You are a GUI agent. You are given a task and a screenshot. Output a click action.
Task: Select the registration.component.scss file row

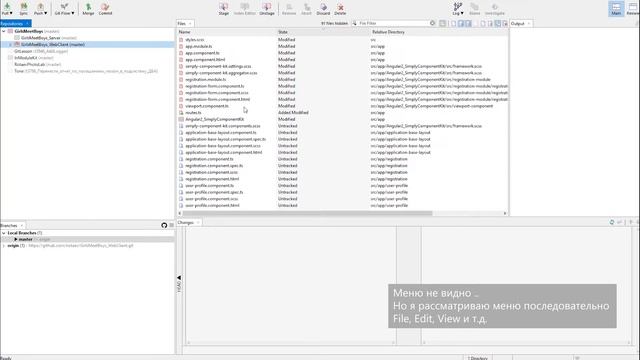click(343, 172)
